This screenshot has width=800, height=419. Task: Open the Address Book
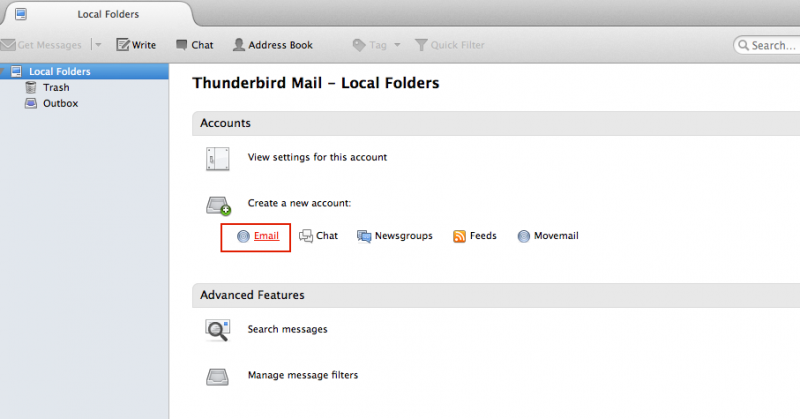coord(273,45)
